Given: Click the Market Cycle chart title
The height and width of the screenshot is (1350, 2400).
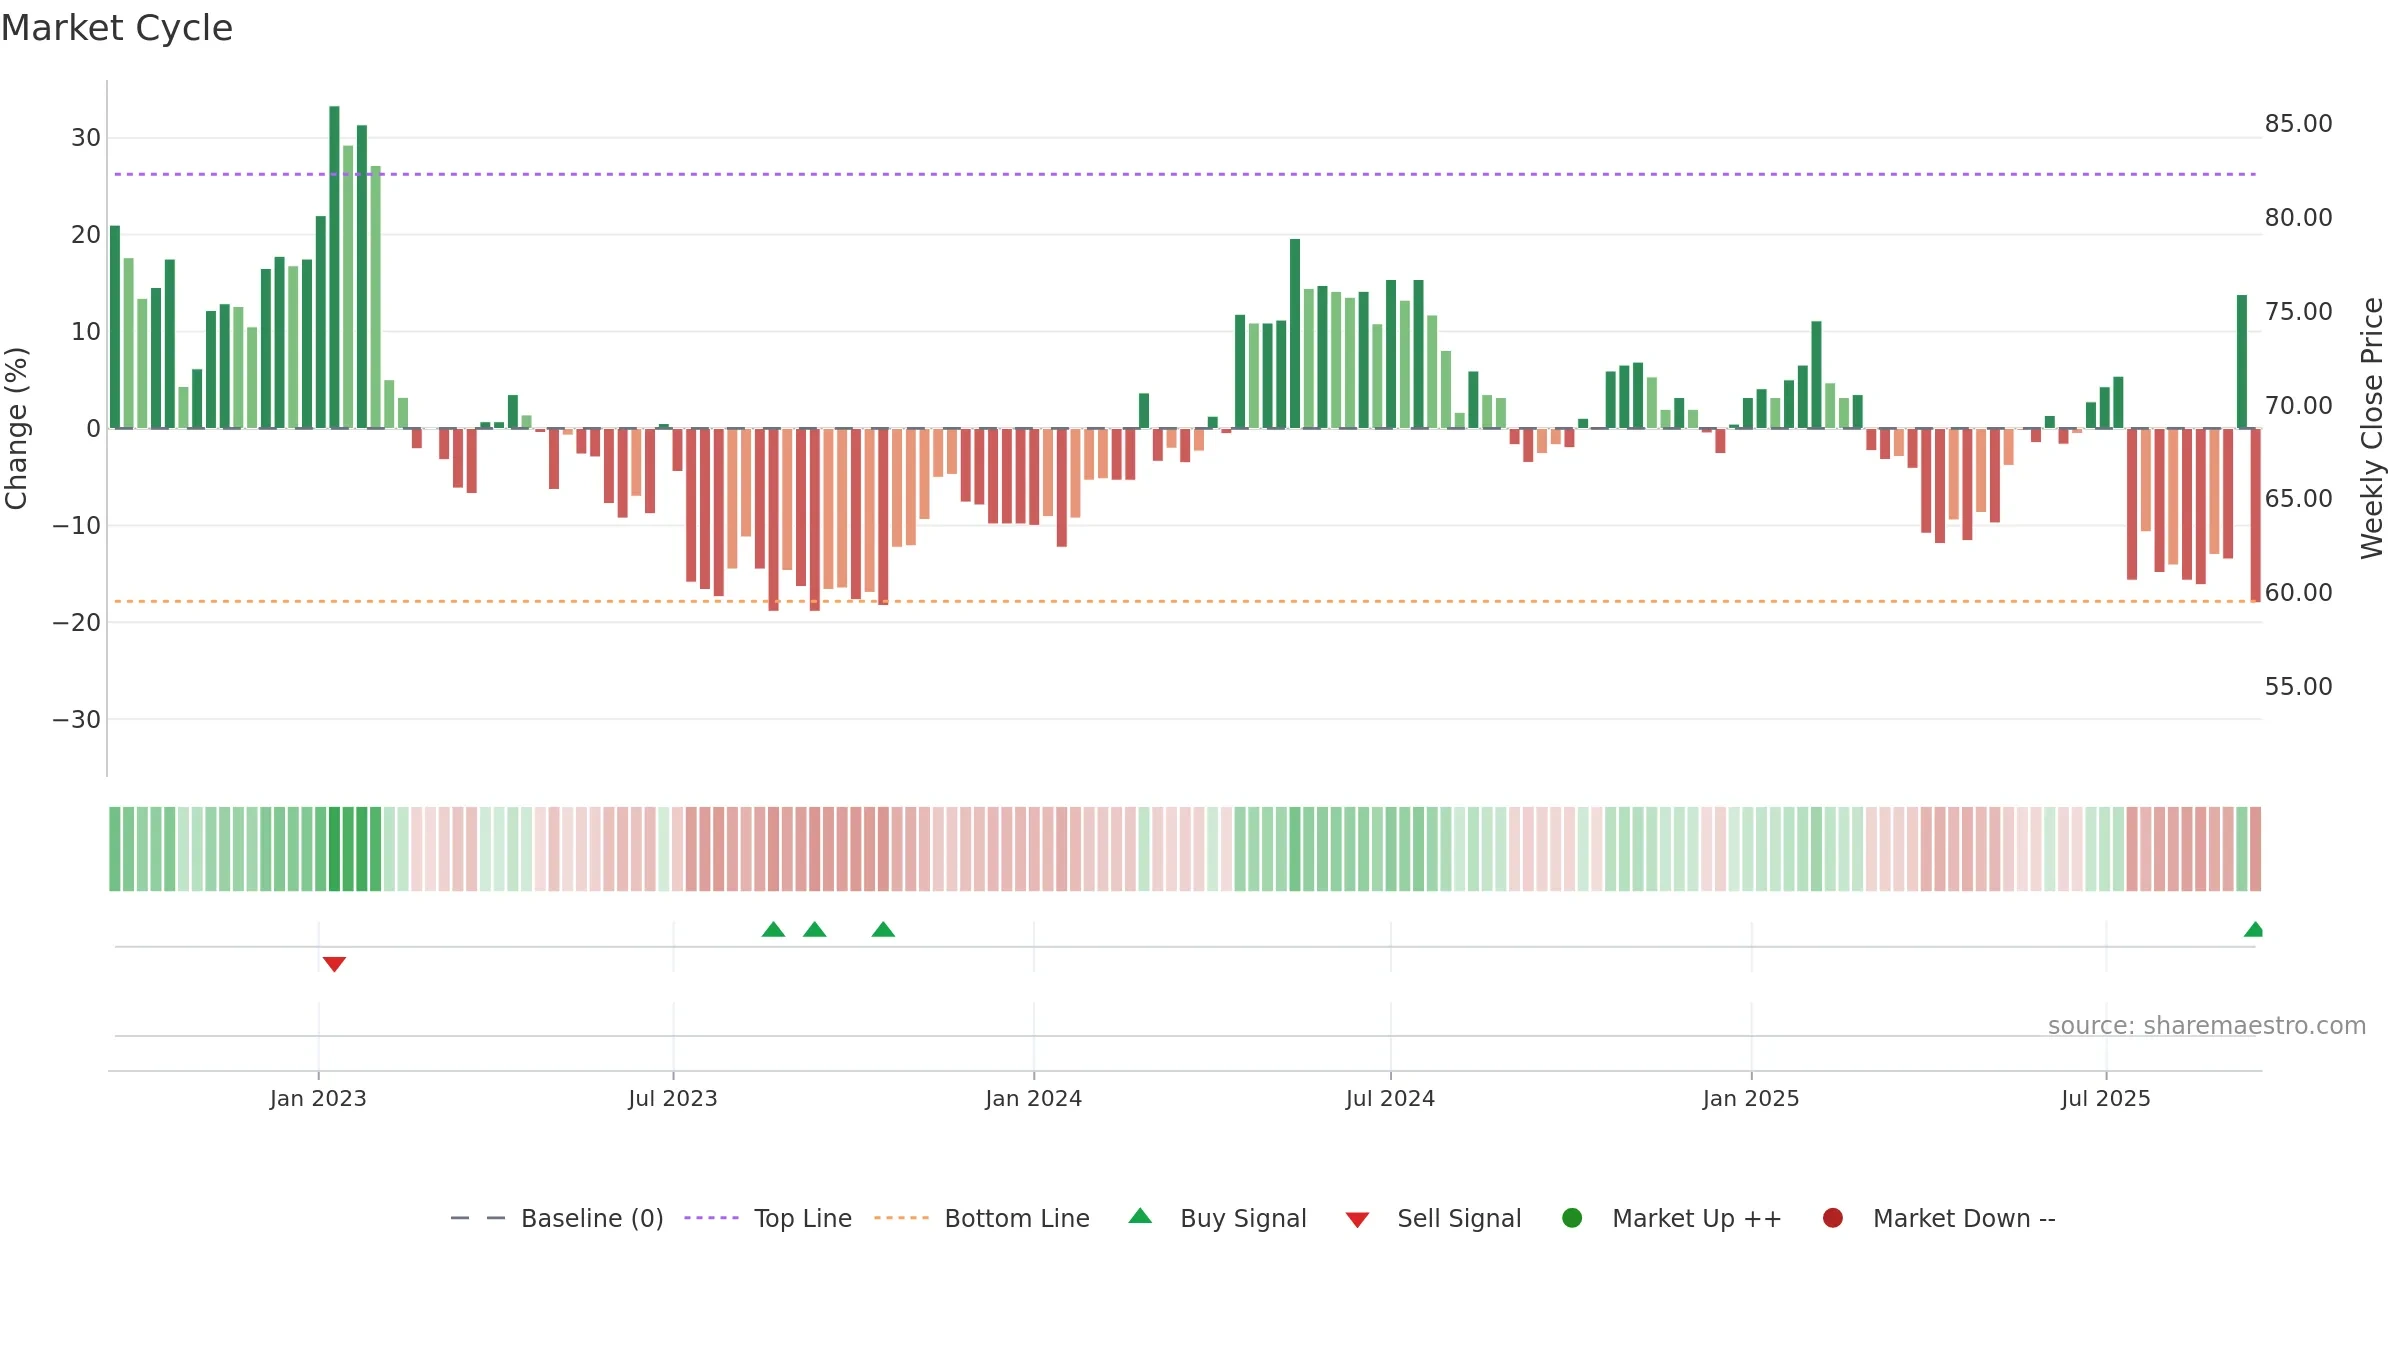Looking at the screenshot, I should pos(117,28).
